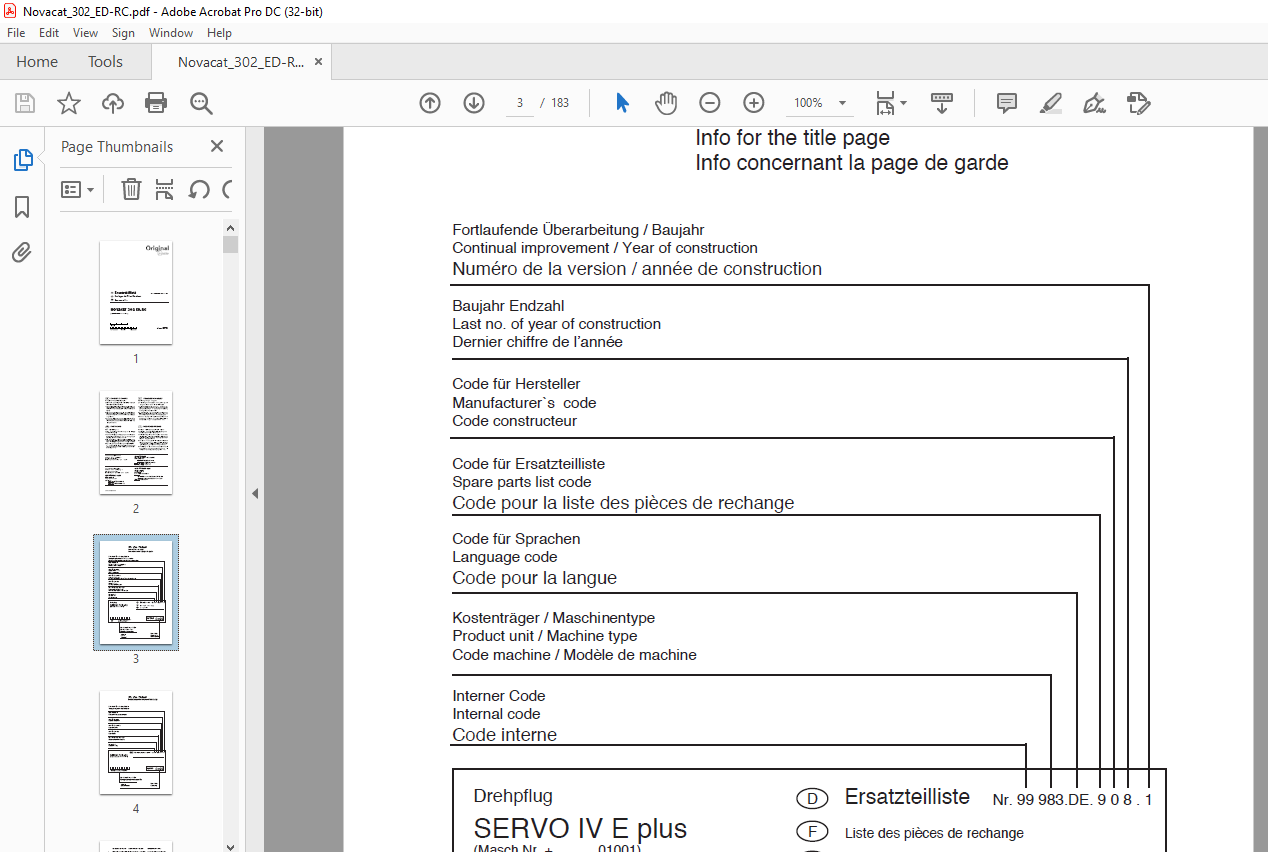Click the insert pages icon in thumbnails panel
Image resolution: width=1268 pixels, height=852 pixels.
(165, 189)
